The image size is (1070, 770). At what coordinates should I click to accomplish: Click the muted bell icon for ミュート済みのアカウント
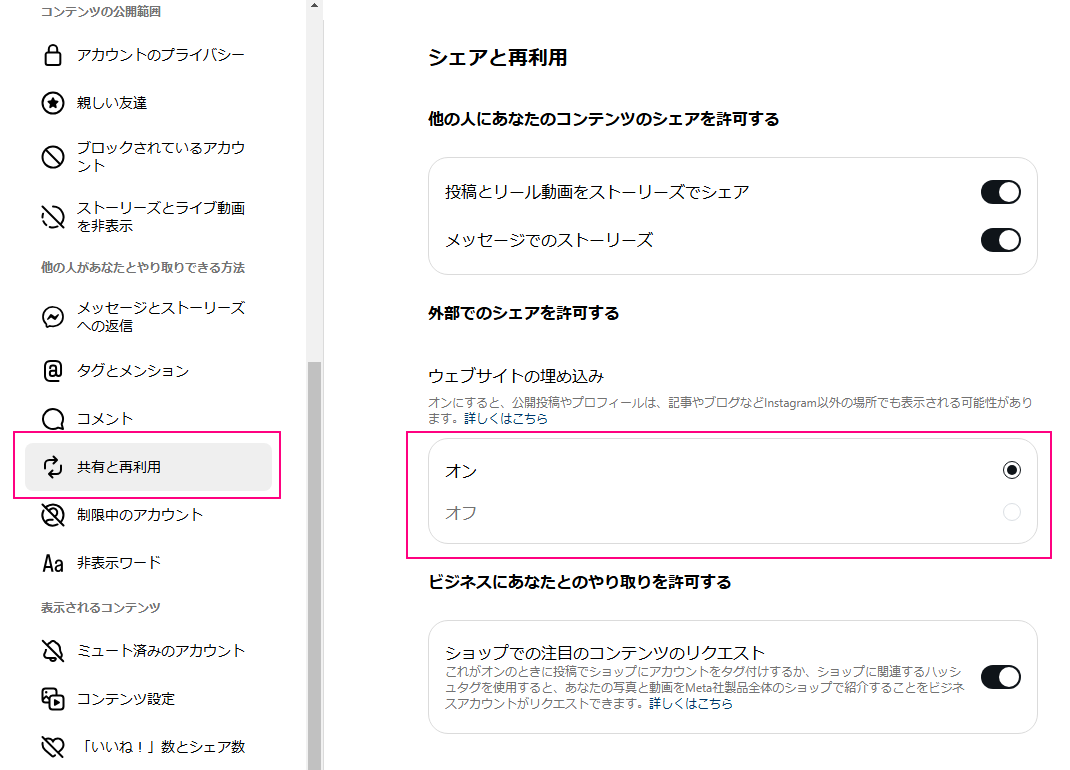53,651
